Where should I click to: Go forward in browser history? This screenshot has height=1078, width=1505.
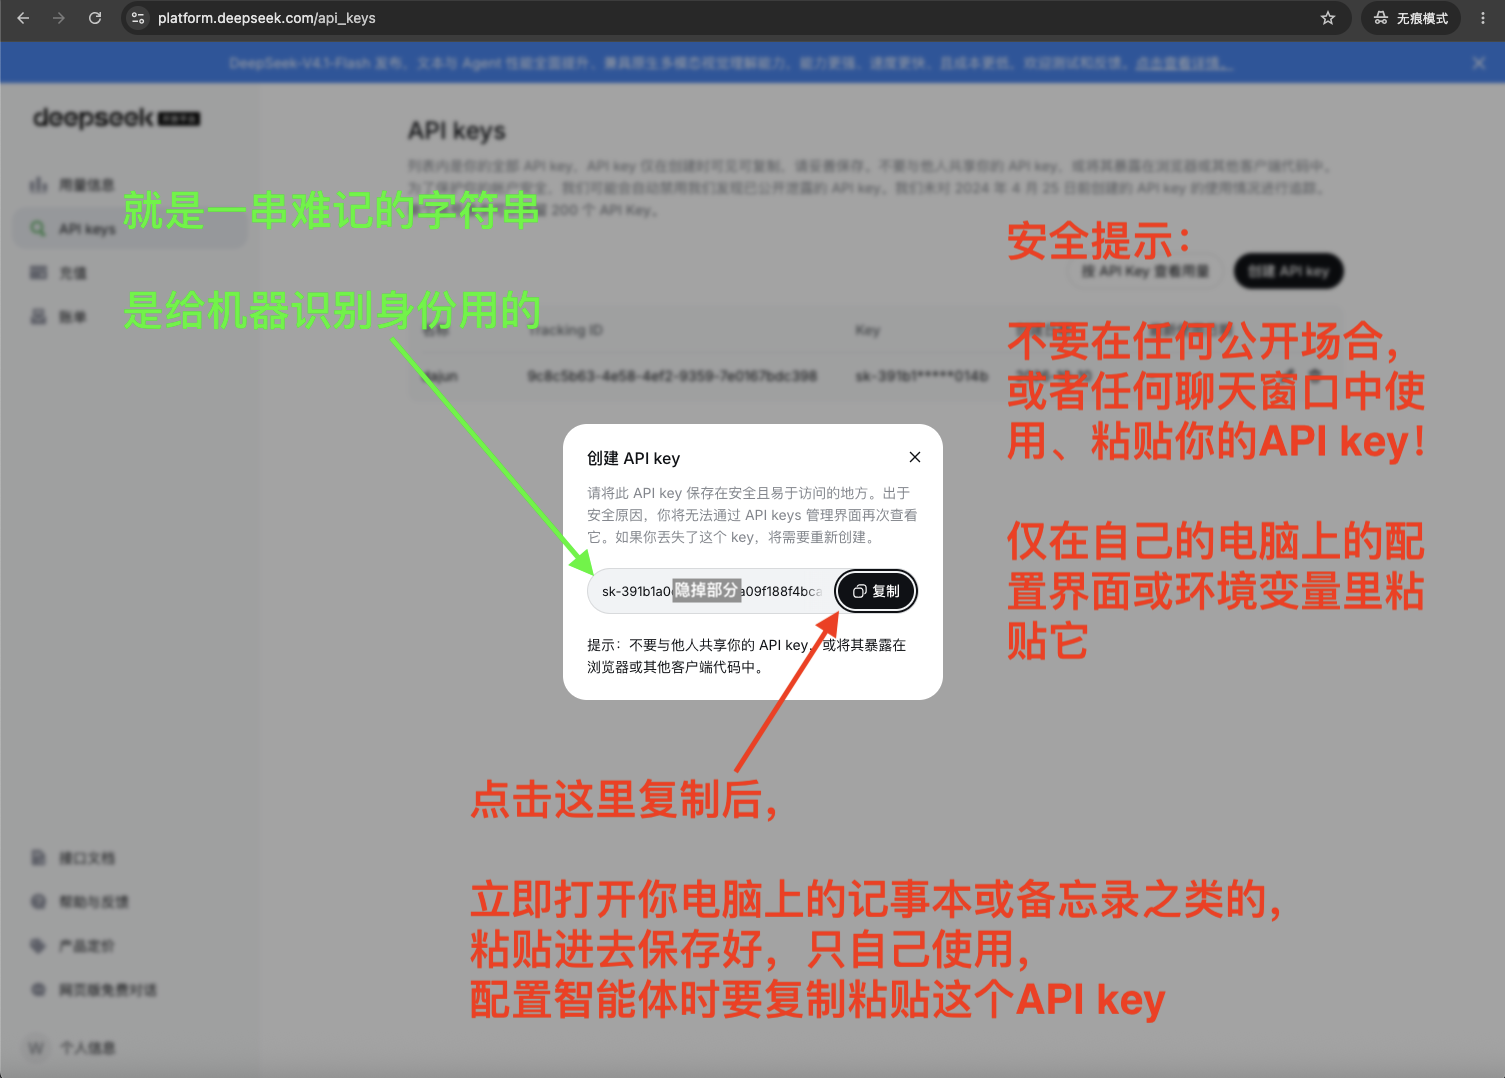59,18
